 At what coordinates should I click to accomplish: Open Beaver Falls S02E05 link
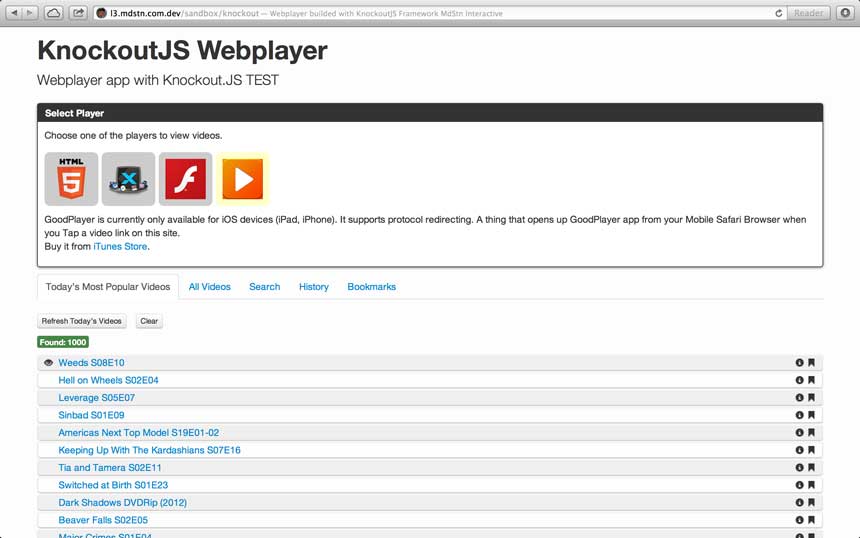103,520
